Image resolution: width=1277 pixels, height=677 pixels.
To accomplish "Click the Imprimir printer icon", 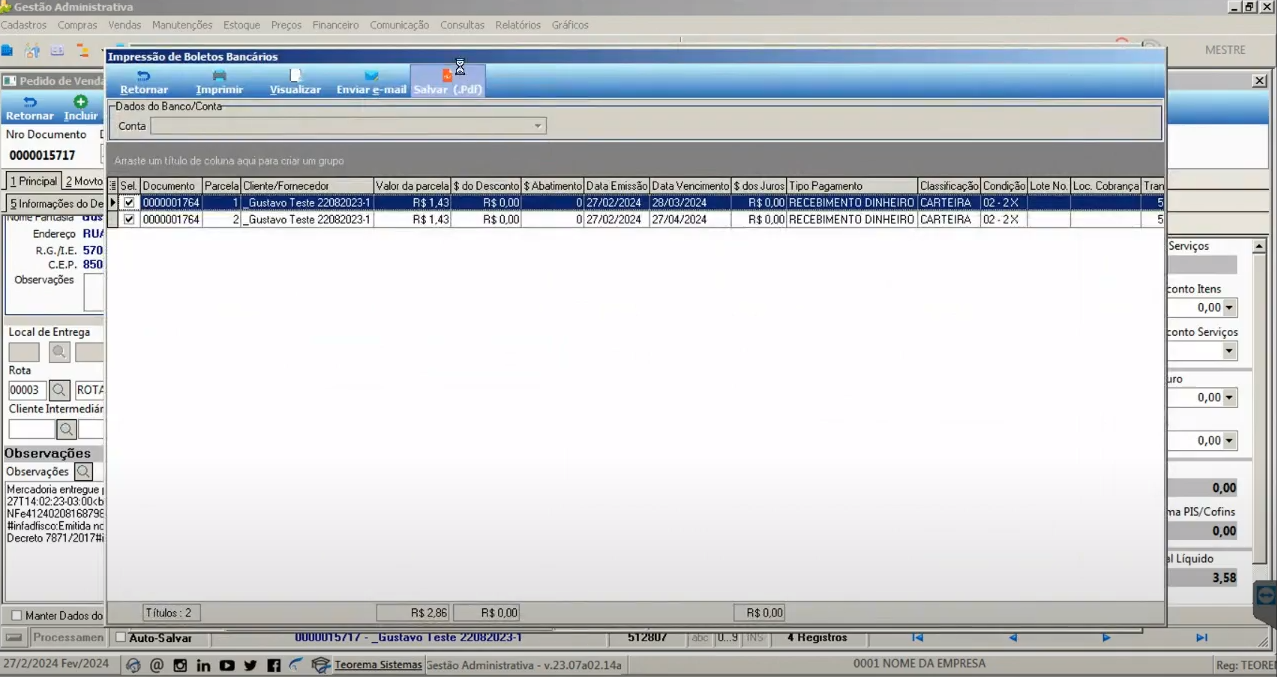I will tap(219, 76).
